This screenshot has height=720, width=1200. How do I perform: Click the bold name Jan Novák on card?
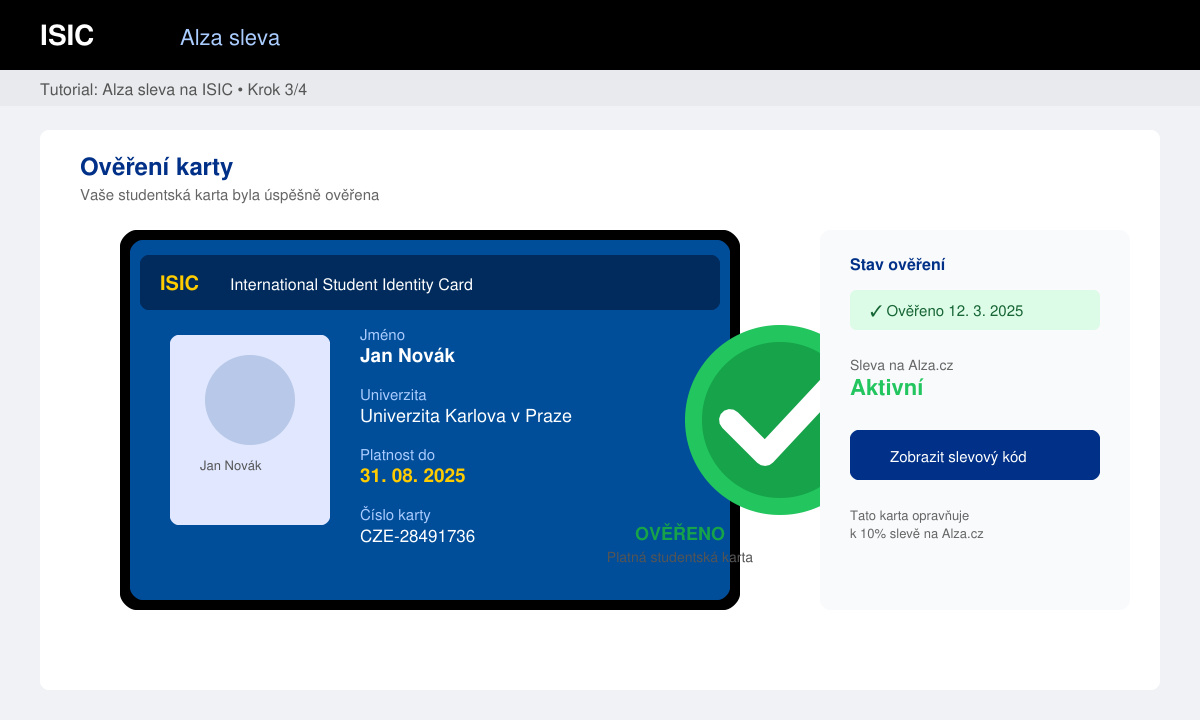(407, 356)
